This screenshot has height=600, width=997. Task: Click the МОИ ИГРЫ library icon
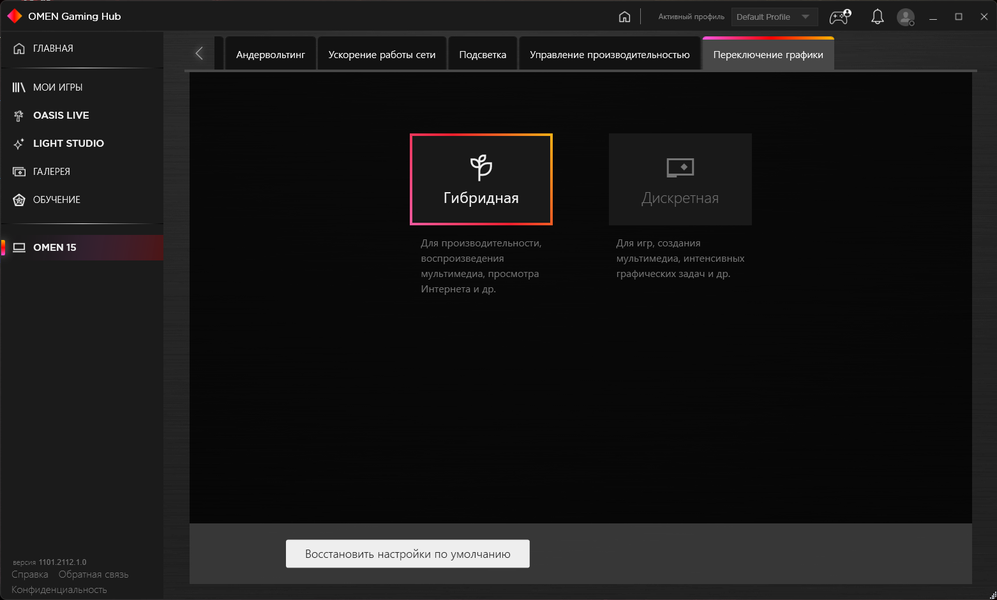point(19,87)
